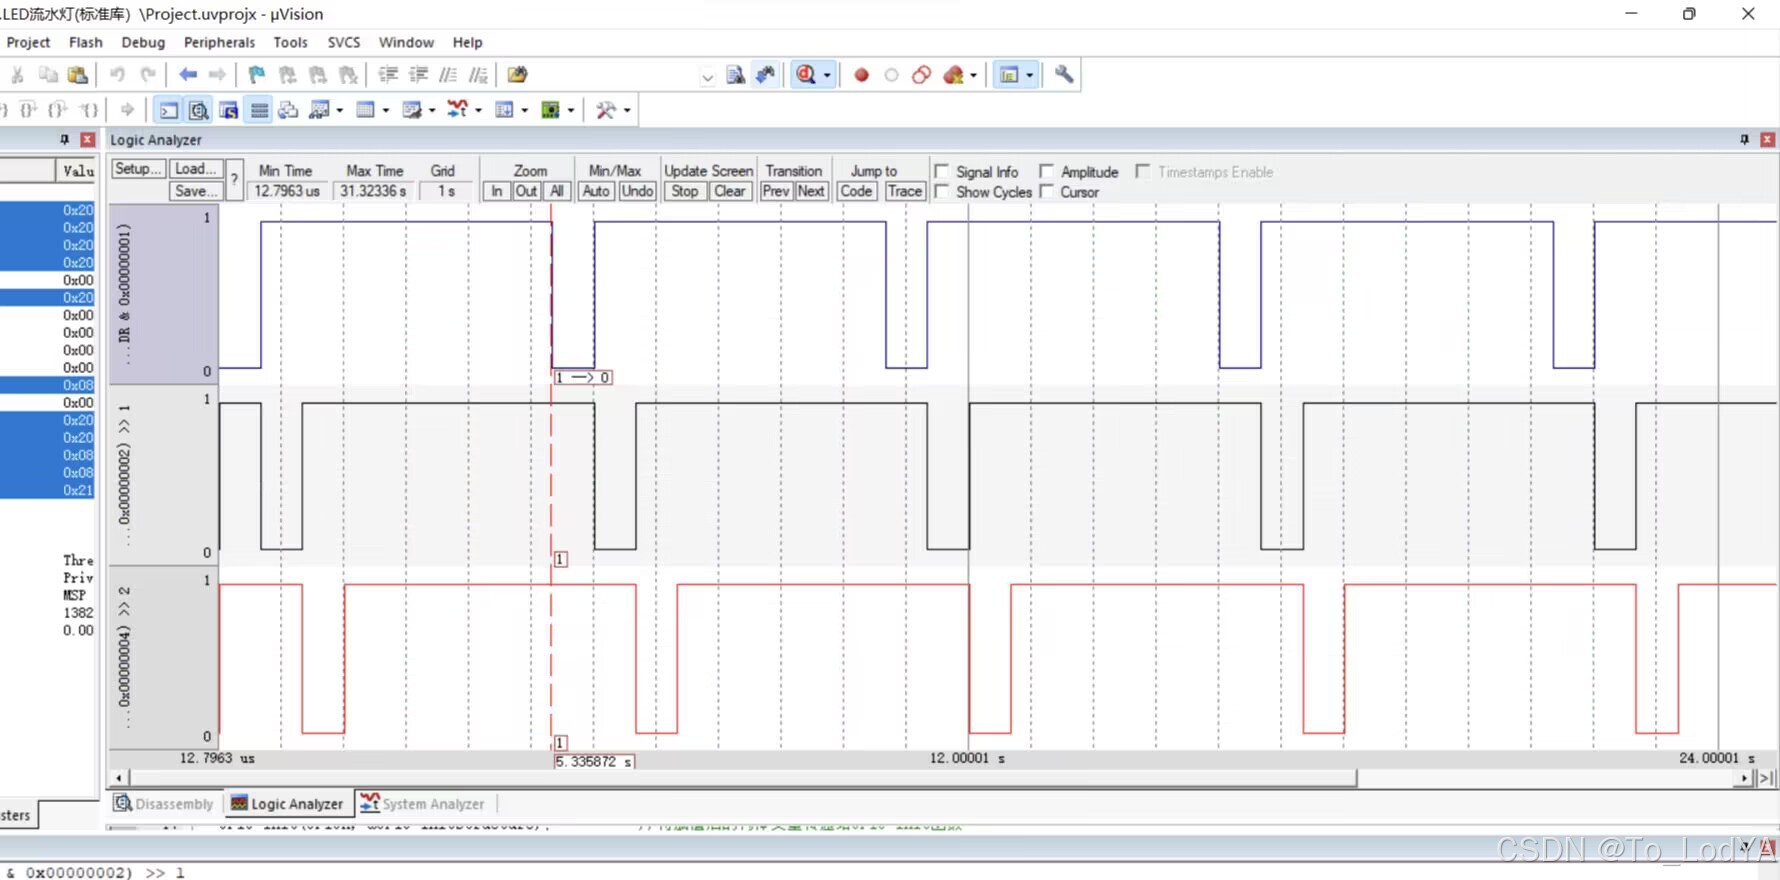Open Find in Files icon
Screen dimensions: 1780x880
[517, 75]
